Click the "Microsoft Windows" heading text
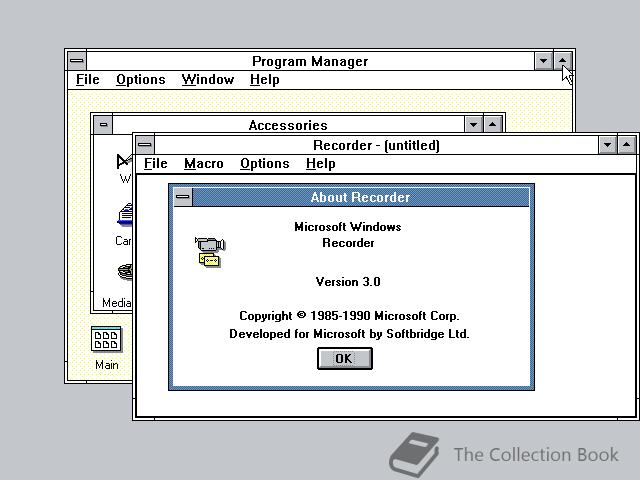This screenshot has width=640, height=480. (x=348, y=227)
